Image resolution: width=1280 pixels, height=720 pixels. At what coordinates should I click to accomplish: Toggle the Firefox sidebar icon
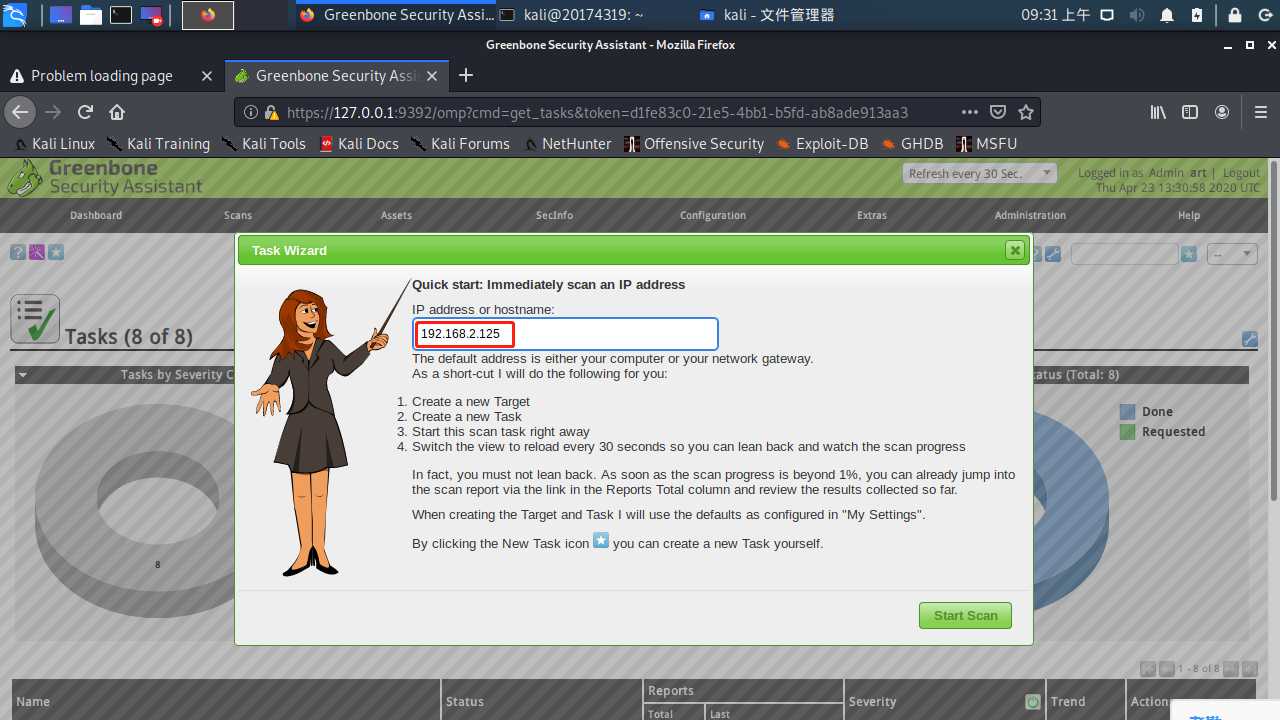pyautogui.click(x=1190, y=112)
